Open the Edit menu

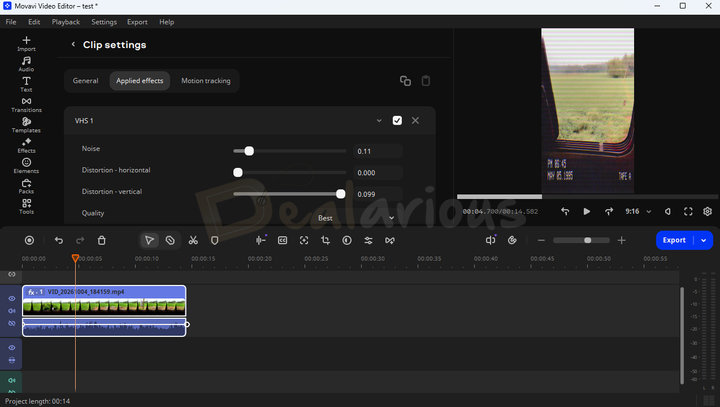(x=34, y=22)
